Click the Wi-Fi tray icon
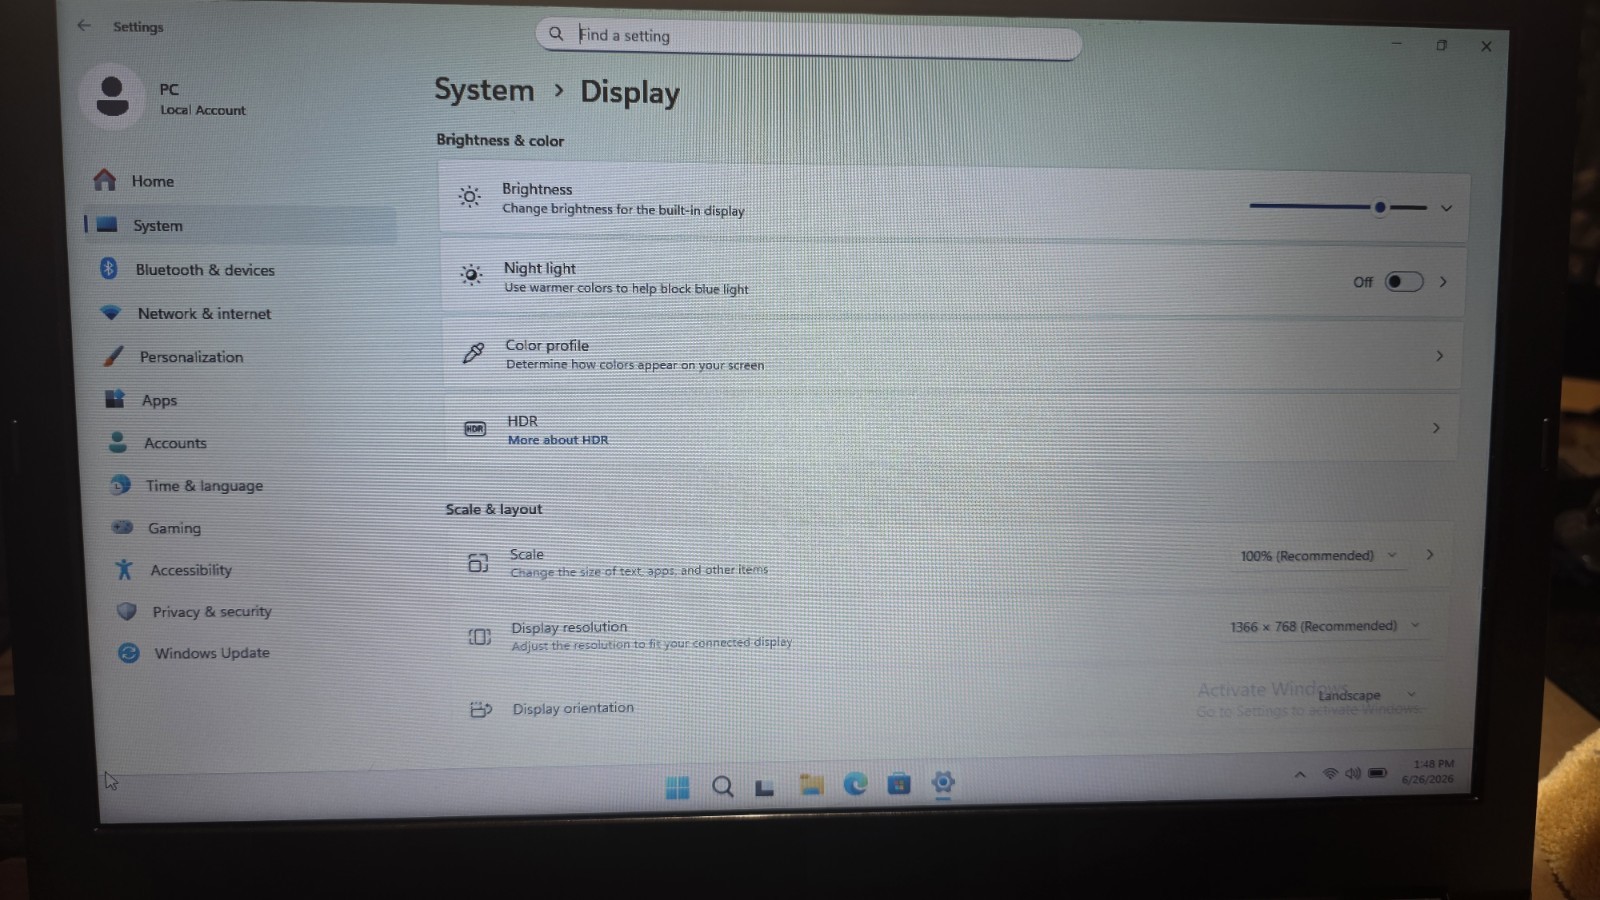 [x=1330, y=774]
